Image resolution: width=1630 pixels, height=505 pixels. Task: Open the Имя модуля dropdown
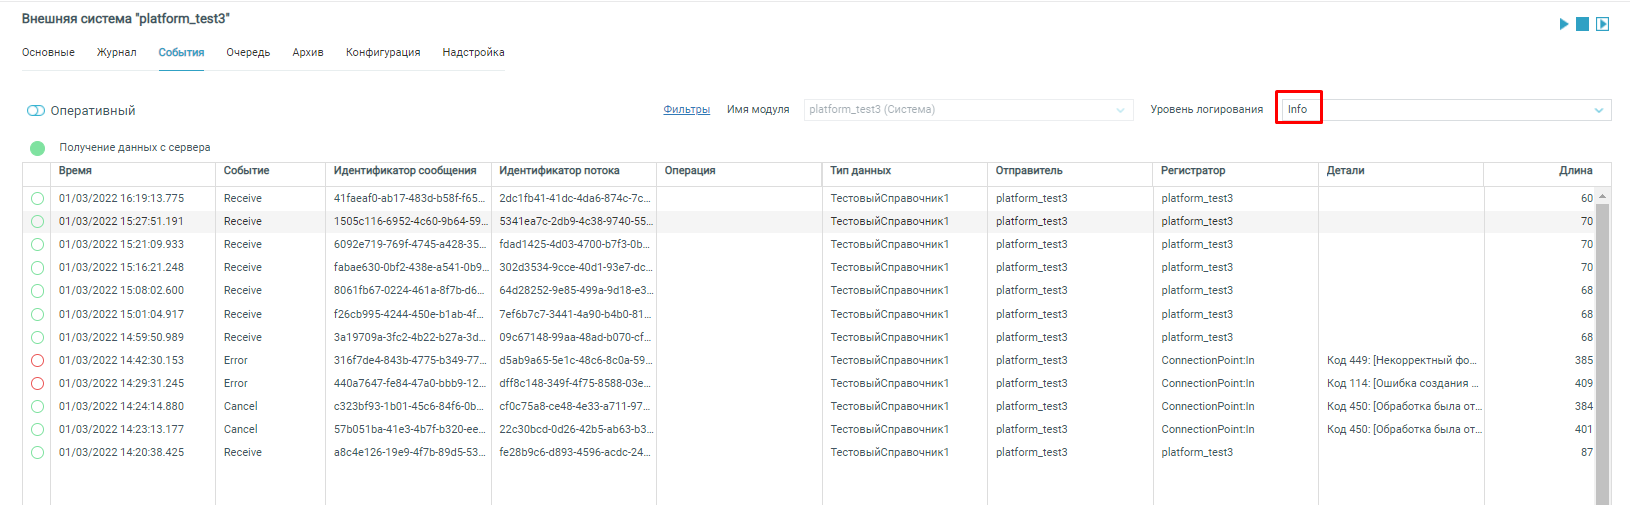(967, 110)
